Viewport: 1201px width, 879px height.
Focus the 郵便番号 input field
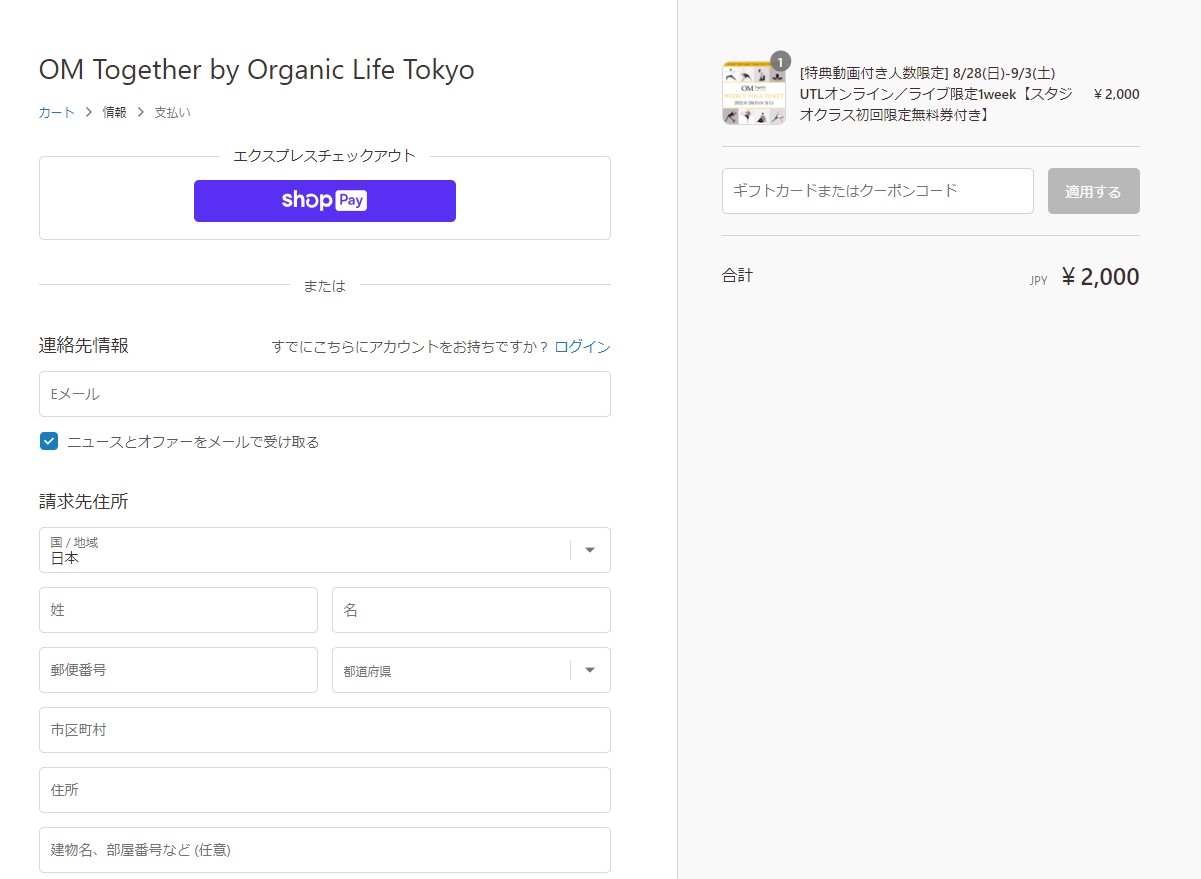(x=178, y=670)
